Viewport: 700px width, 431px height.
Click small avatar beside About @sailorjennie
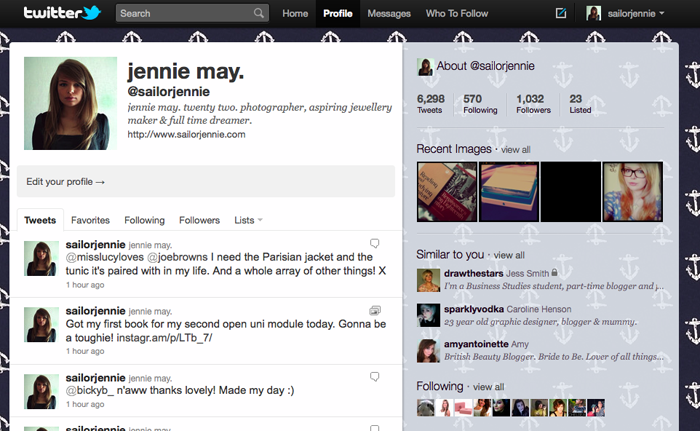pyautogui.click(x=425, y=67)
